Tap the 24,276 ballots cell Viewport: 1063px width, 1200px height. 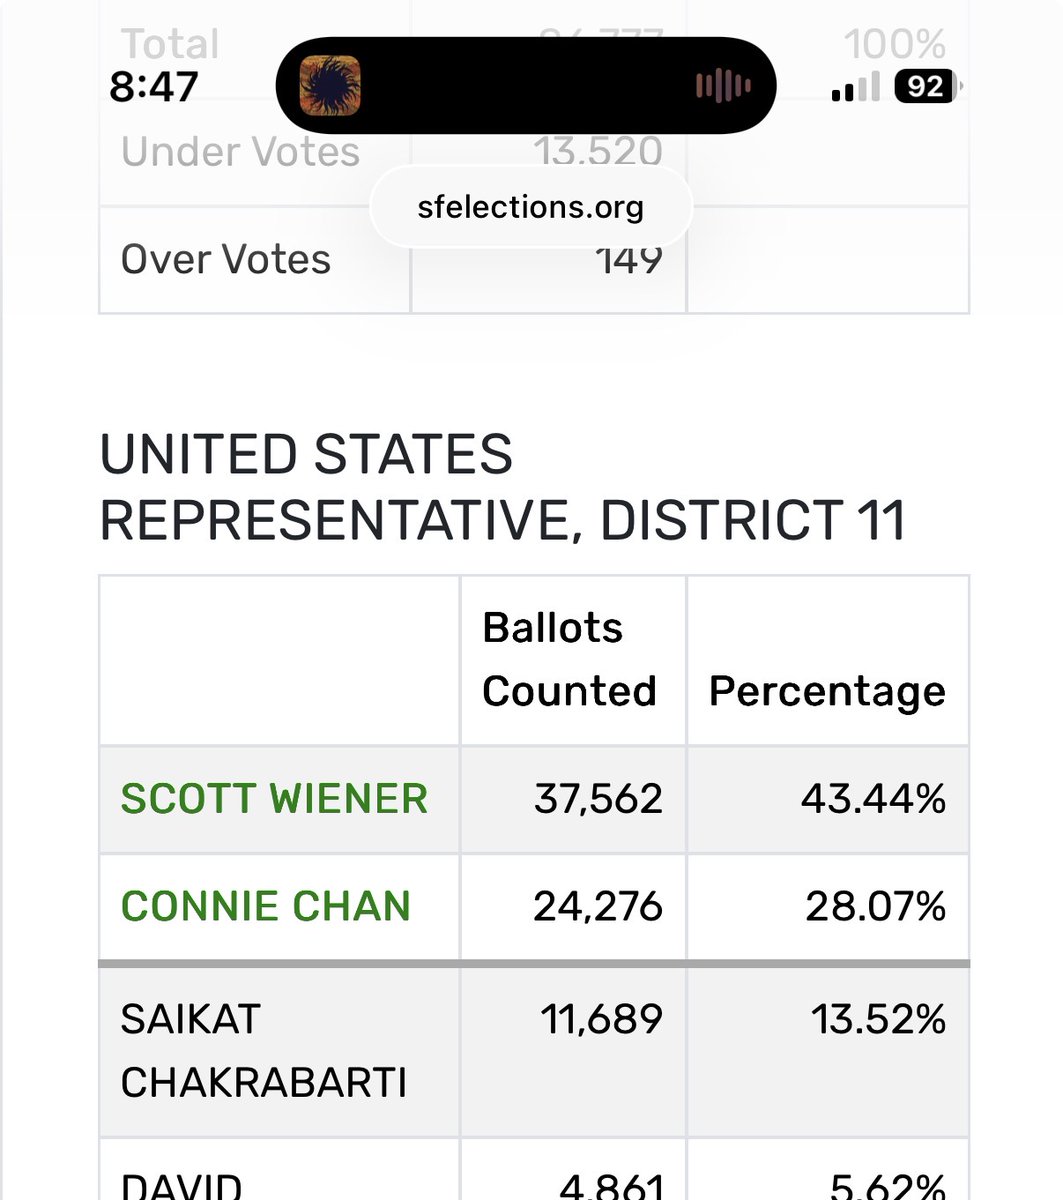598,907
